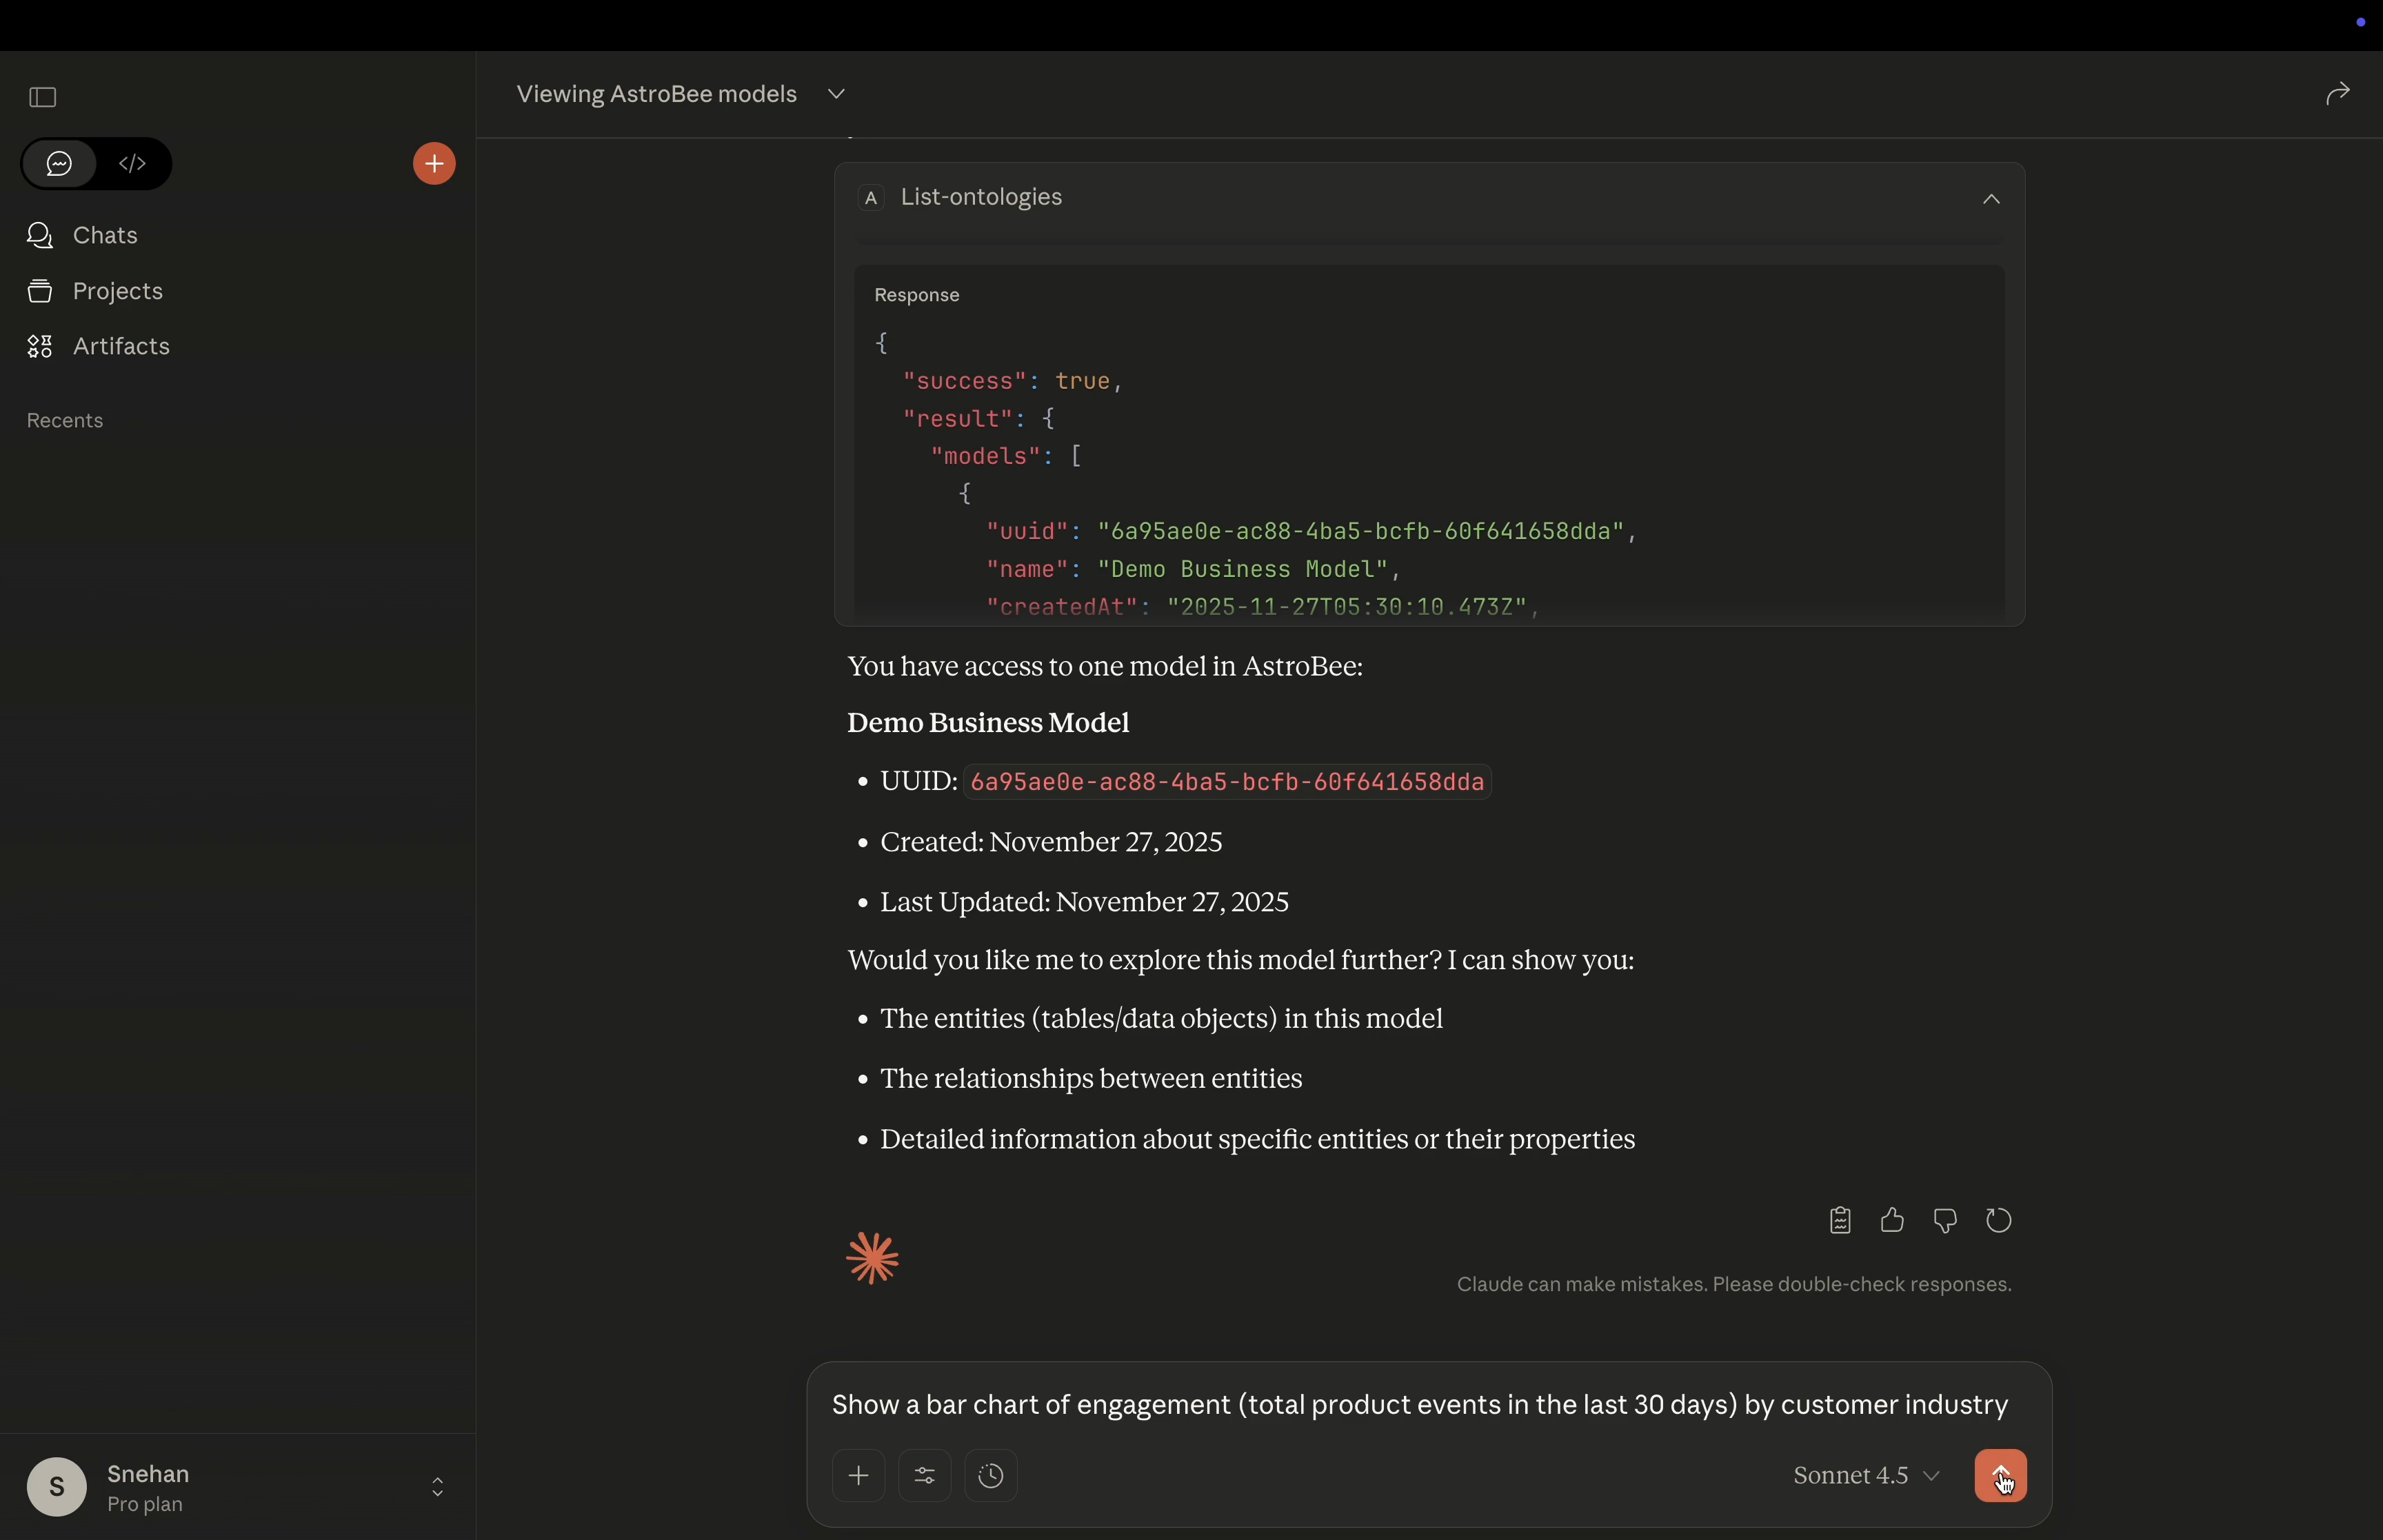Open the Sonnet 4.5 model selector
Screen dimensions: 2383x1540
pyautogui.click(x=1866, y=1476)
